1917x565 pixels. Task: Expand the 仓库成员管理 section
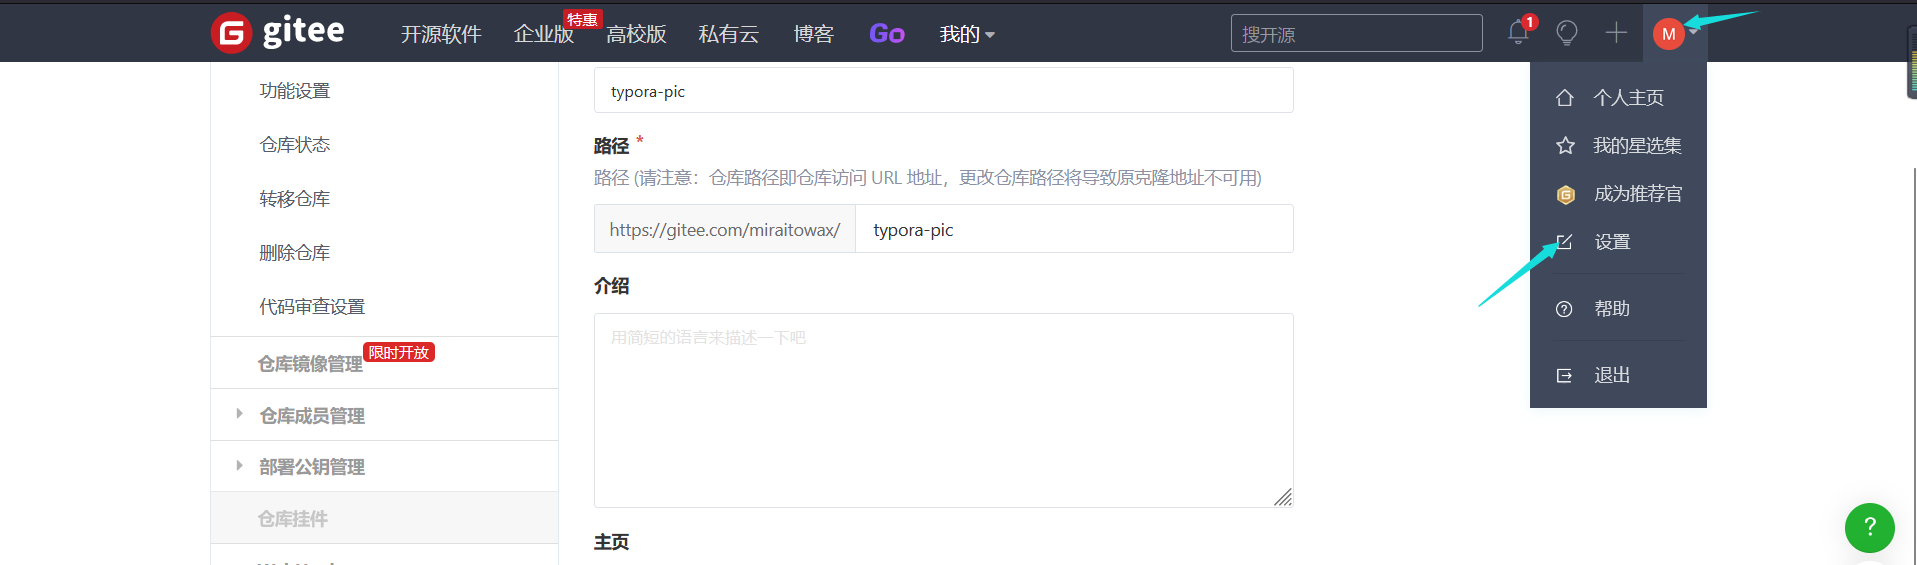(239, 414)
